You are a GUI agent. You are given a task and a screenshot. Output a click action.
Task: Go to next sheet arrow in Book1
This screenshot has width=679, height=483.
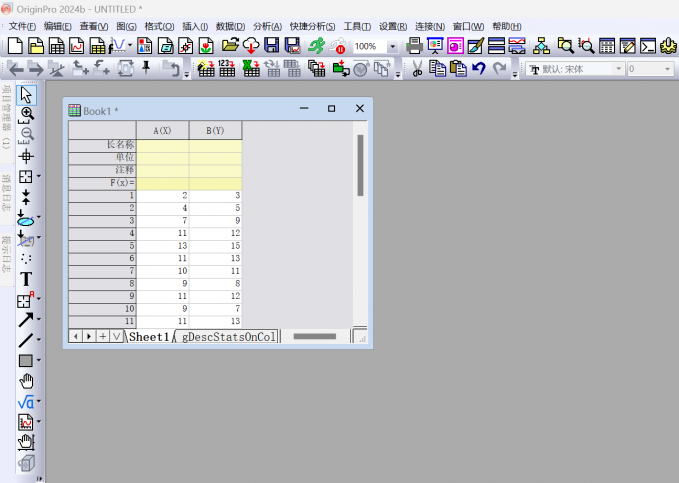coord(89,336)
